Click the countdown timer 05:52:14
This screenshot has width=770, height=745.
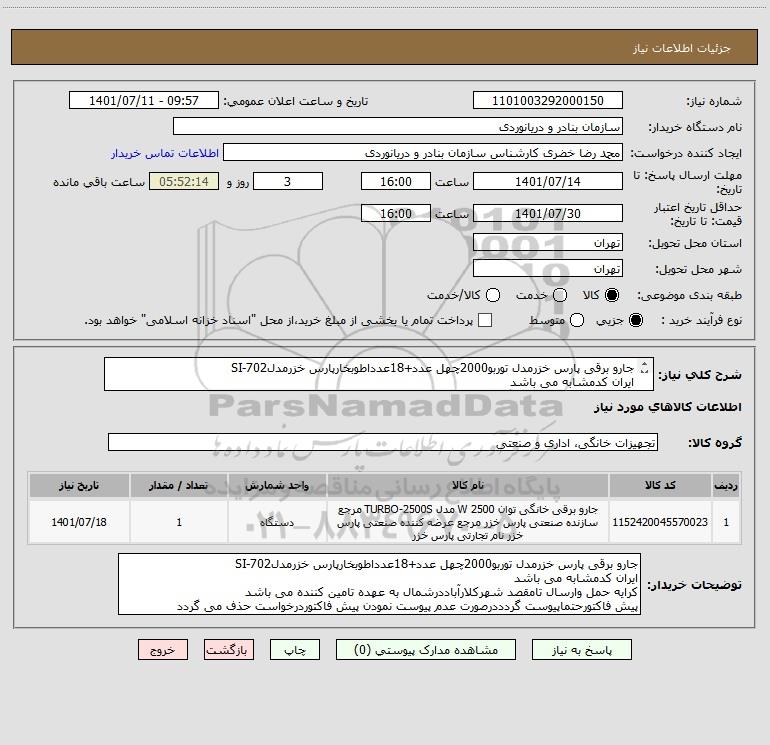tap(184, 181)
